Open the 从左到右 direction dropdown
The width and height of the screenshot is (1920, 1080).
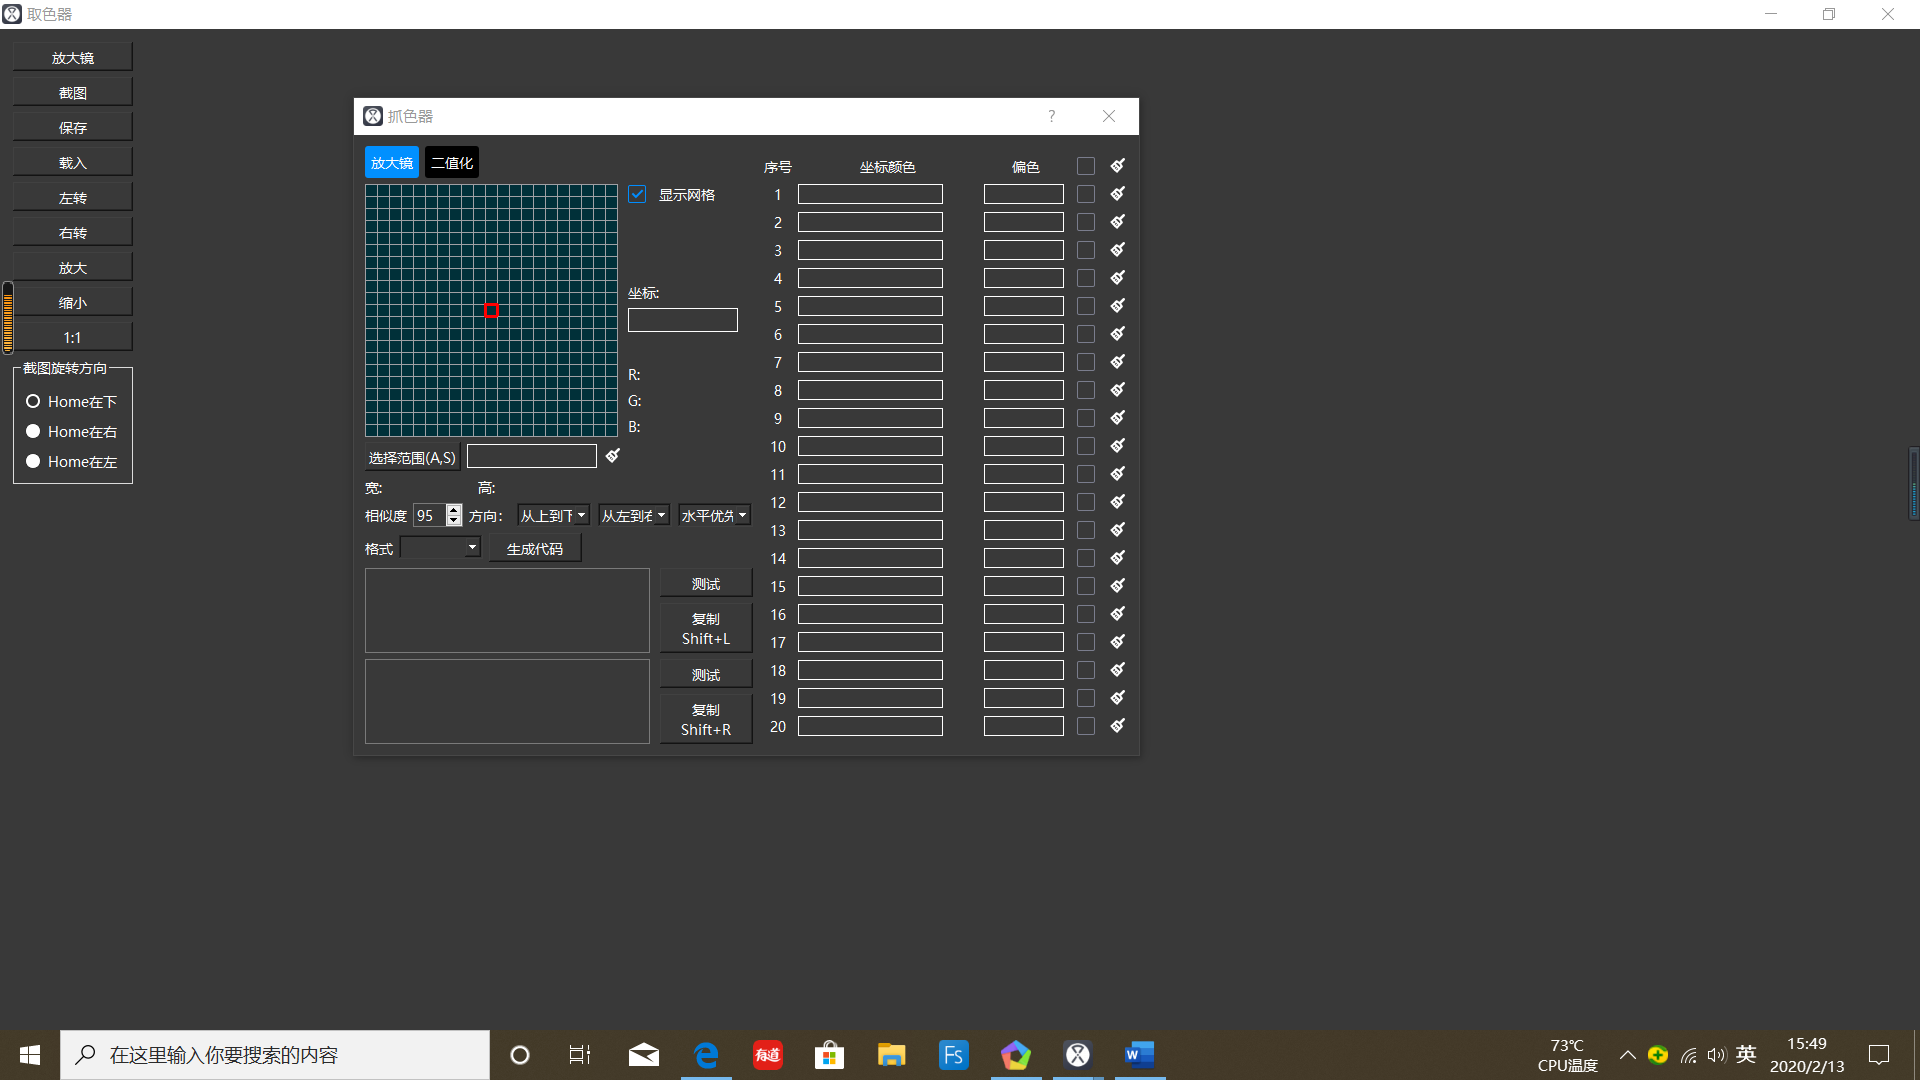point(634,515)
